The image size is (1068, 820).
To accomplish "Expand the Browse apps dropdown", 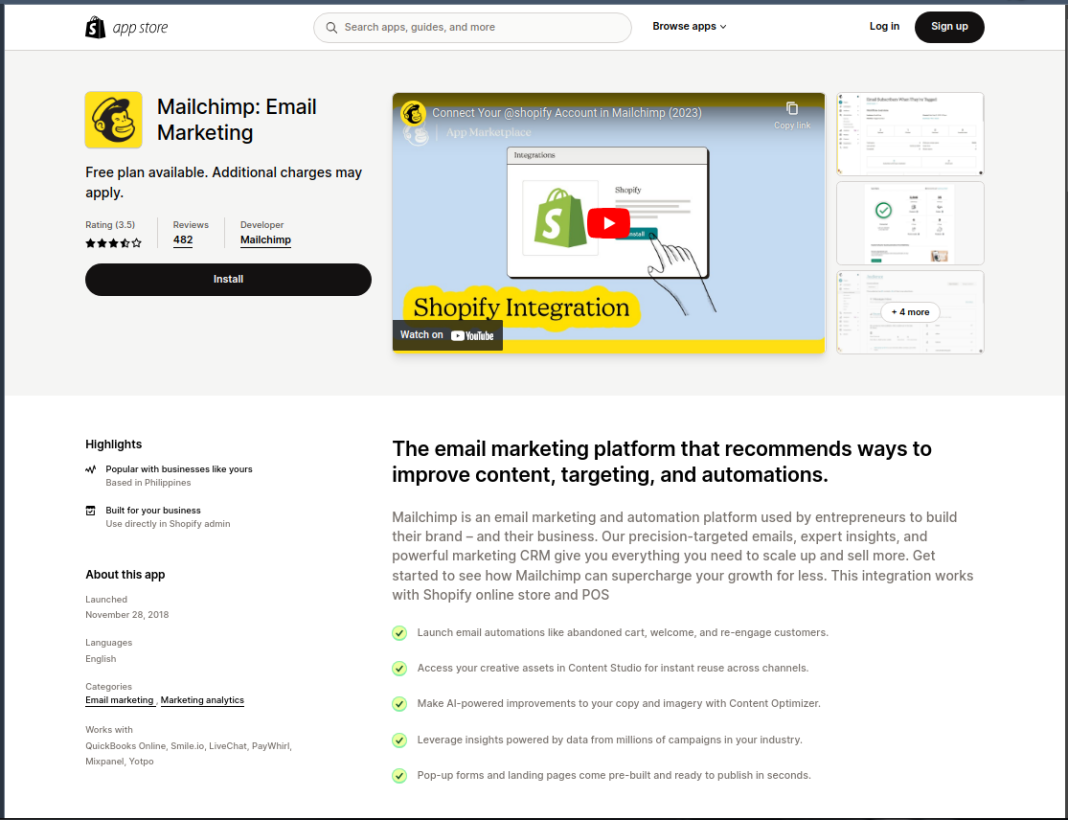I will click(x=689, y=26).
